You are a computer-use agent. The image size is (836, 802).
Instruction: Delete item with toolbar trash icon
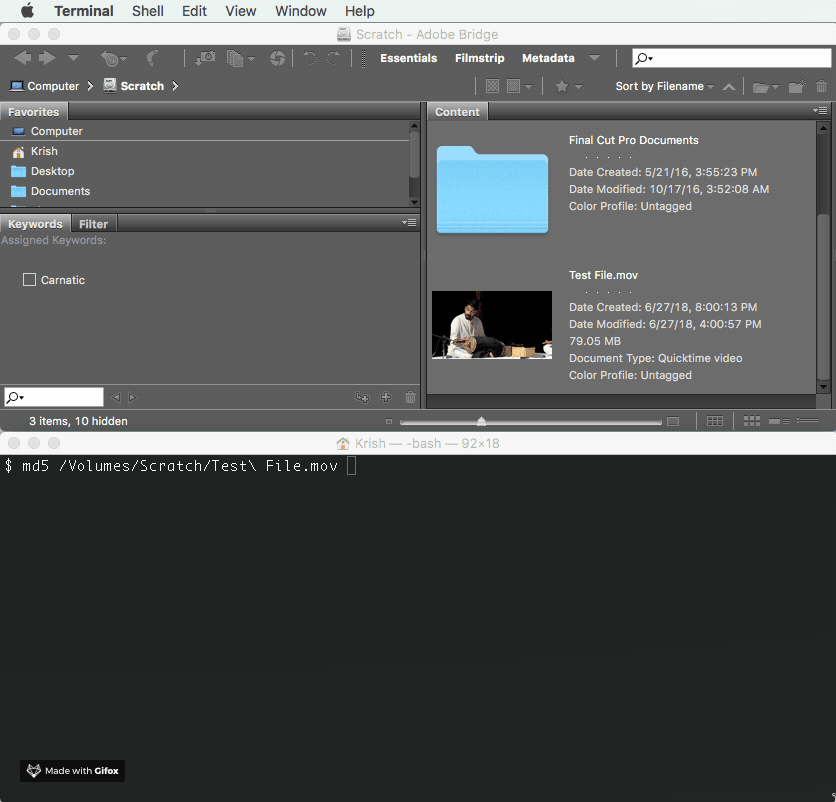[822, 86]
